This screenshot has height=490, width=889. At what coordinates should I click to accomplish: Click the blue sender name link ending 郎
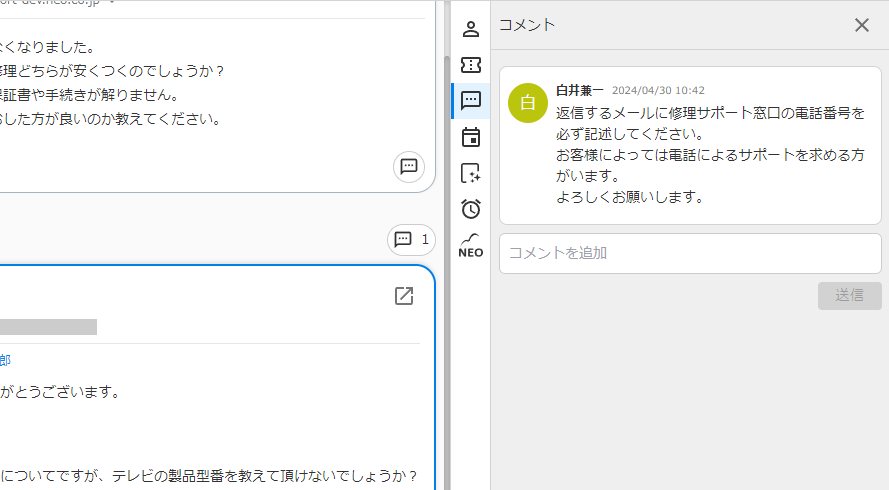pos(5,360)
